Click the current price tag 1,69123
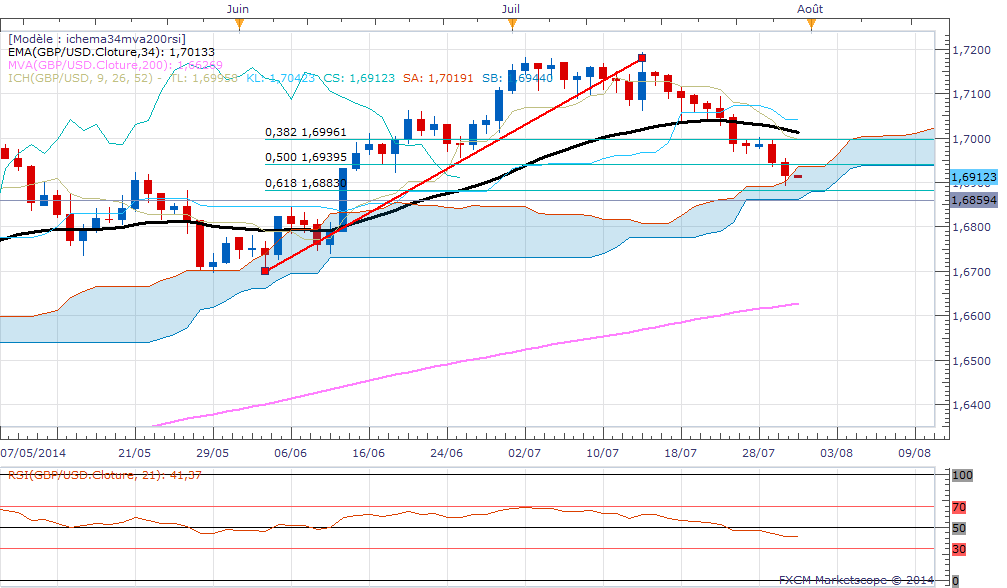Image resolution: width=1007 pixels, height=588 pixels. (971, 178)
